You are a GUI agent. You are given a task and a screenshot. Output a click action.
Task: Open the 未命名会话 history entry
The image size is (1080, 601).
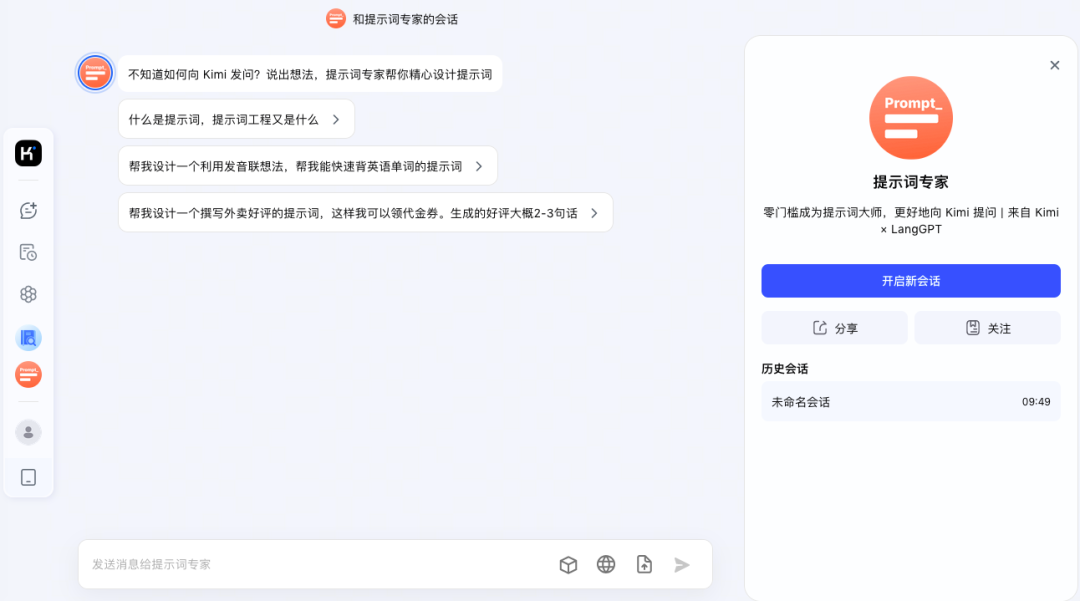coord(910,402)
